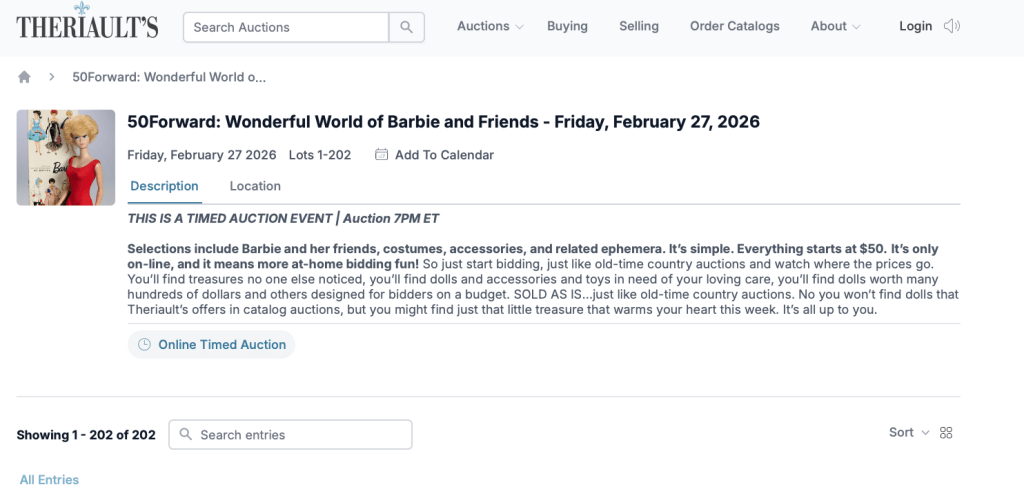Click the Login link
The width and height of the screenshot is (1024, 498).
click(915, 27)
